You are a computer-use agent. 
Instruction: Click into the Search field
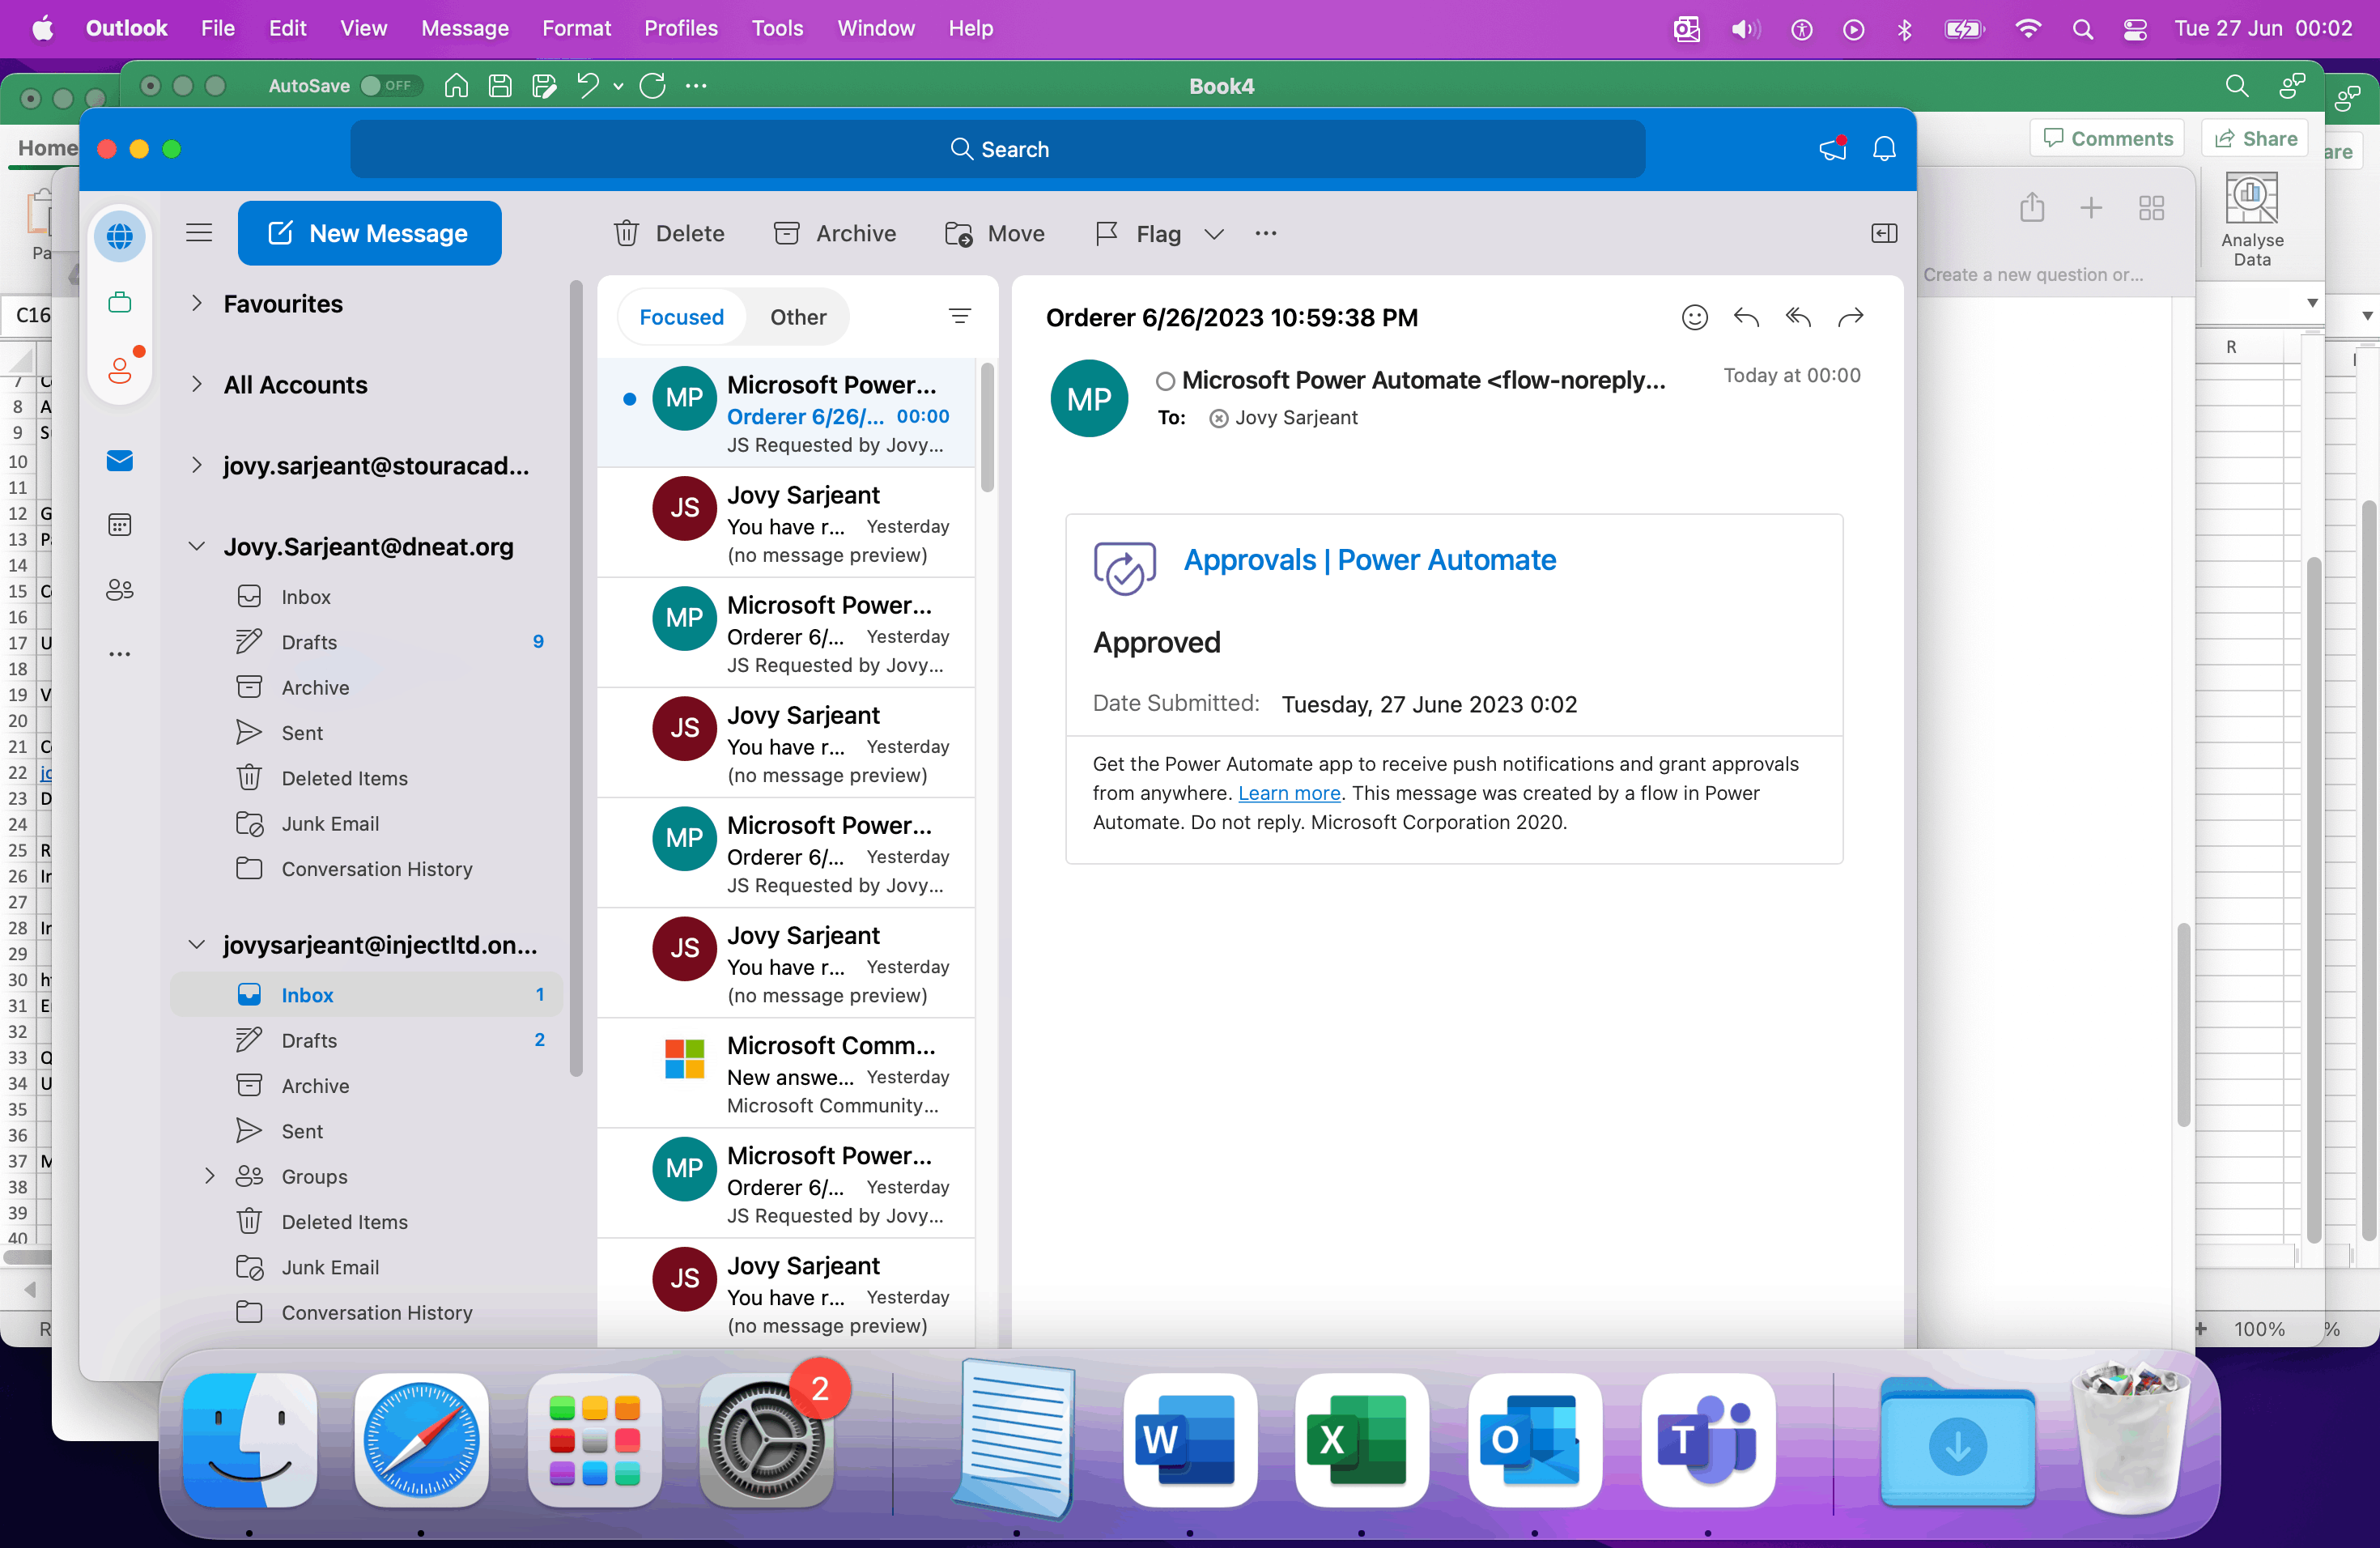tap(998, 149)
